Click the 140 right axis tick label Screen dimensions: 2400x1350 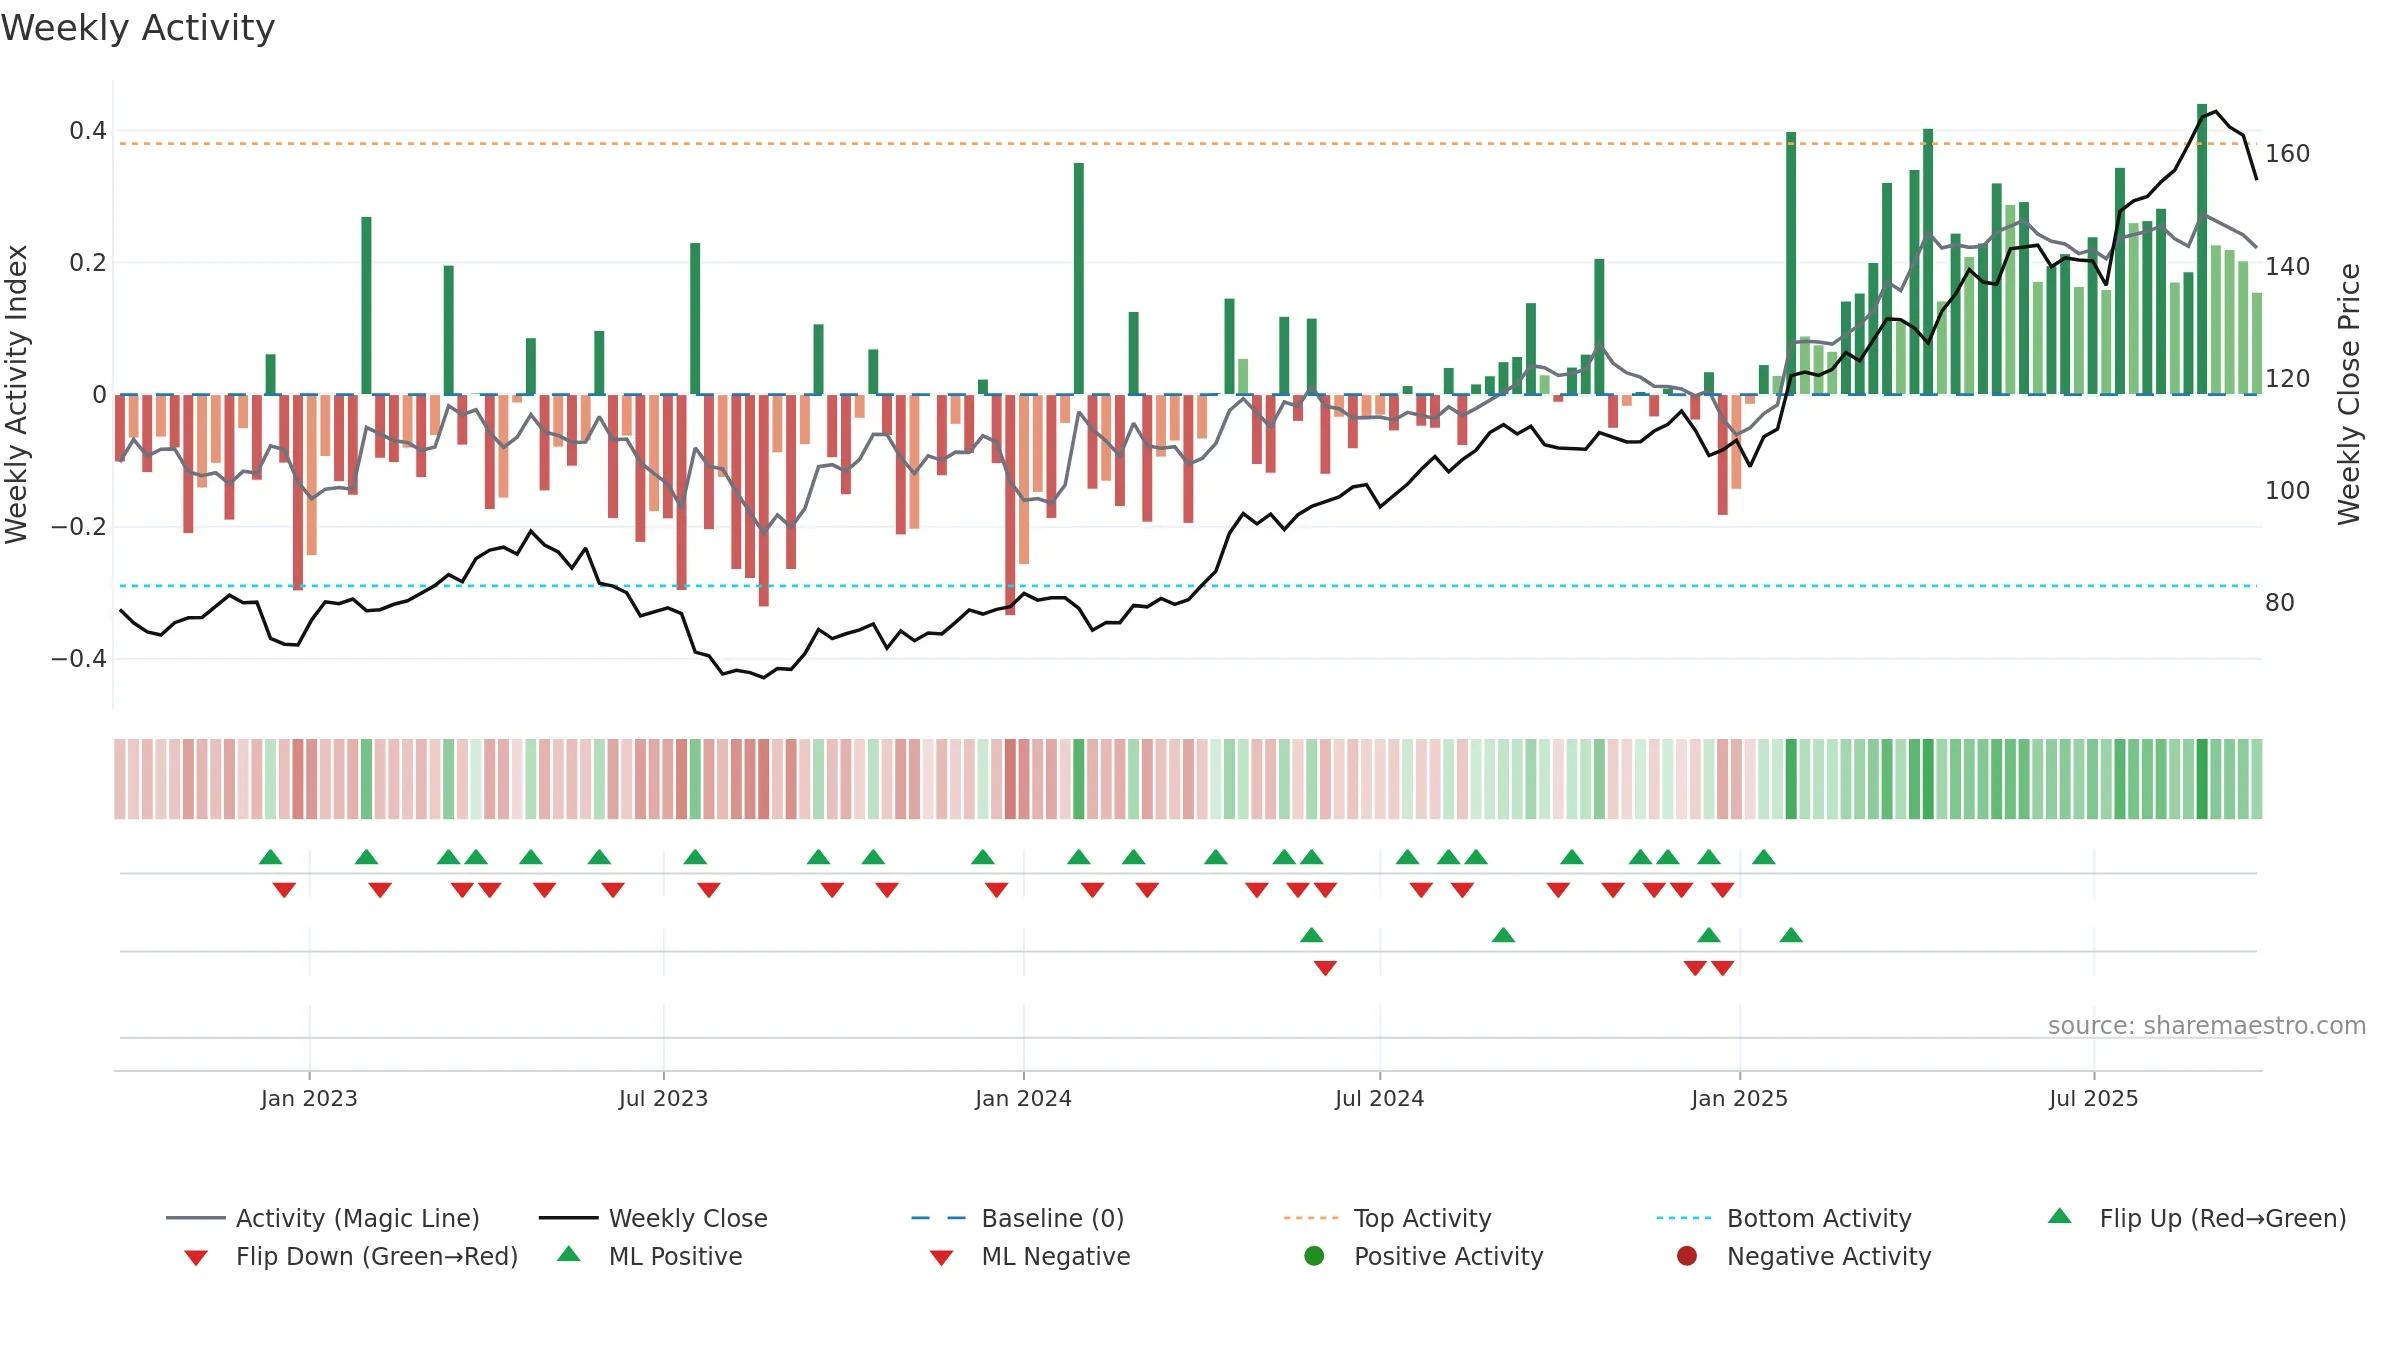point(2288,267)
